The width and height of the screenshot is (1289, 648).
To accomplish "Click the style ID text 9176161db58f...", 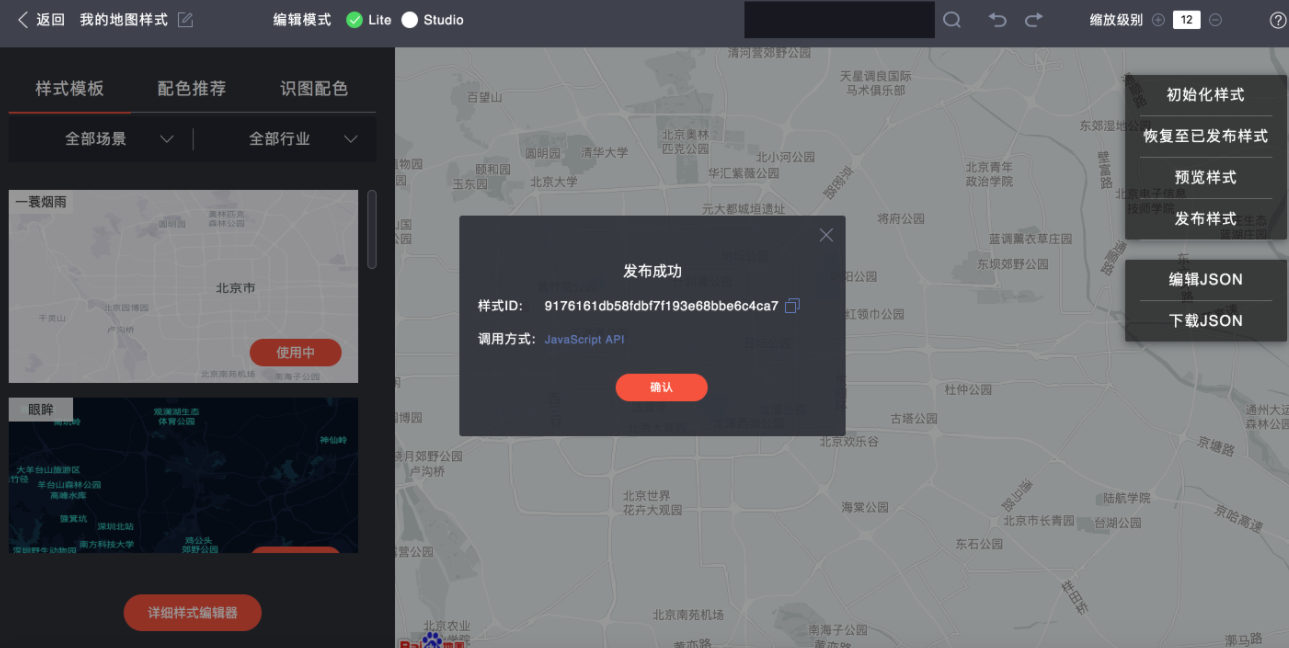I will point(661,306).
